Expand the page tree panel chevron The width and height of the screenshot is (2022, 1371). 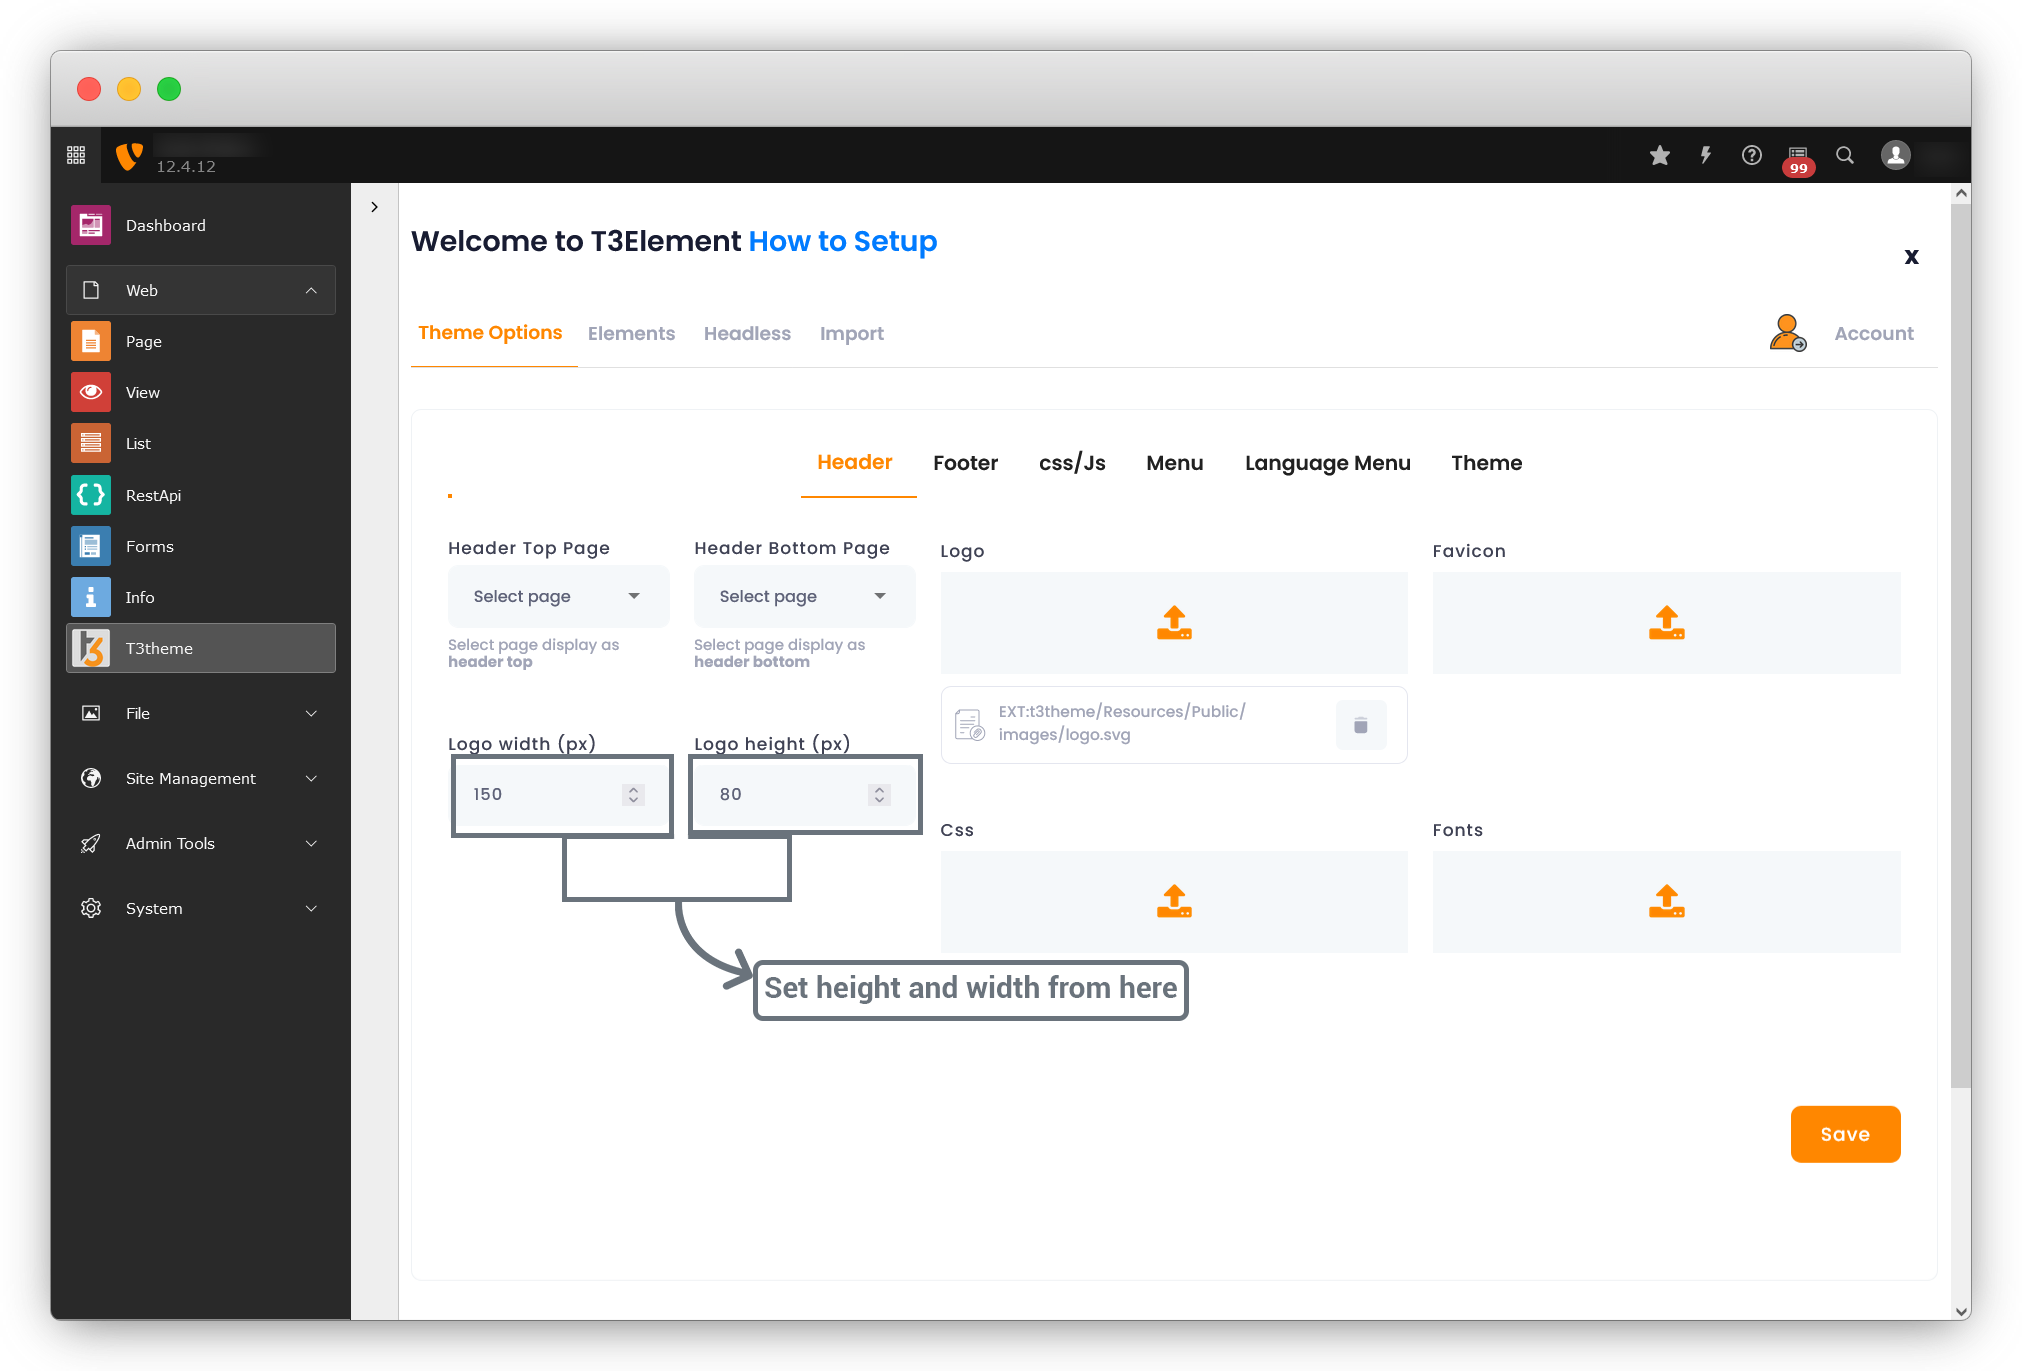pyautogui.click(x=374, y=207)
